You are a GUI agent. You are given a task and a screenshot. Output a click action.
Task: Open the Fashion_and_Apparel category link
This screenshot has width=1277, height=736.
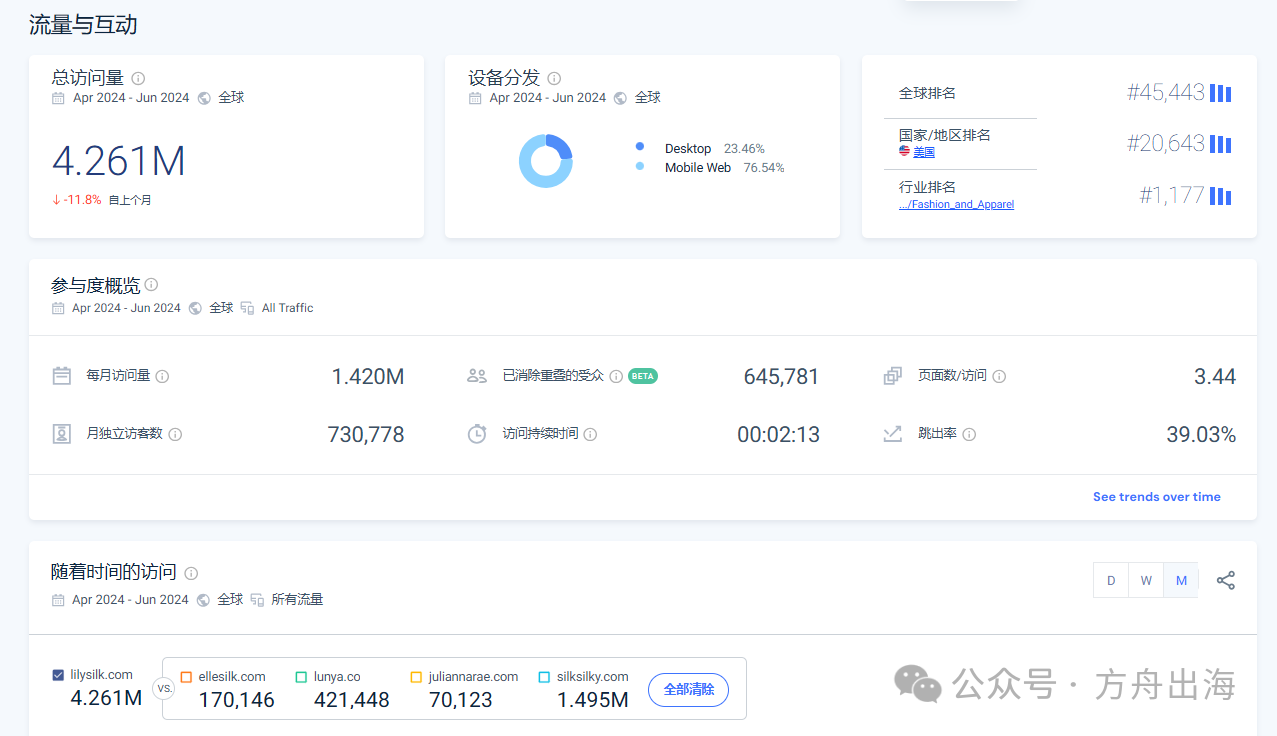click(x=956, y=204)
